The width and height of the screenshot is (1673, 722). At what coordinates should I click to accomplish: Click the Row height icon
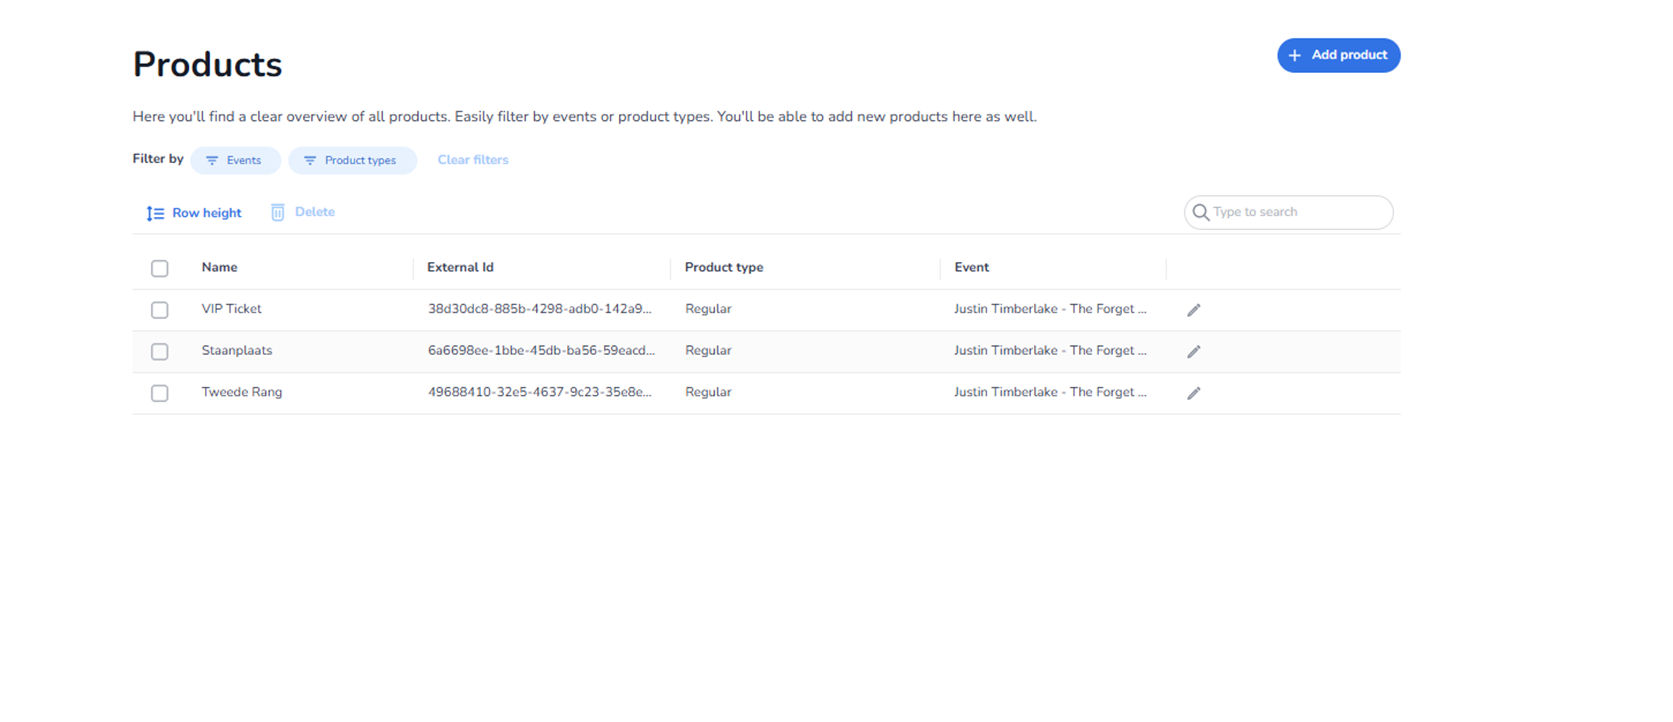[x=155, y=213]
